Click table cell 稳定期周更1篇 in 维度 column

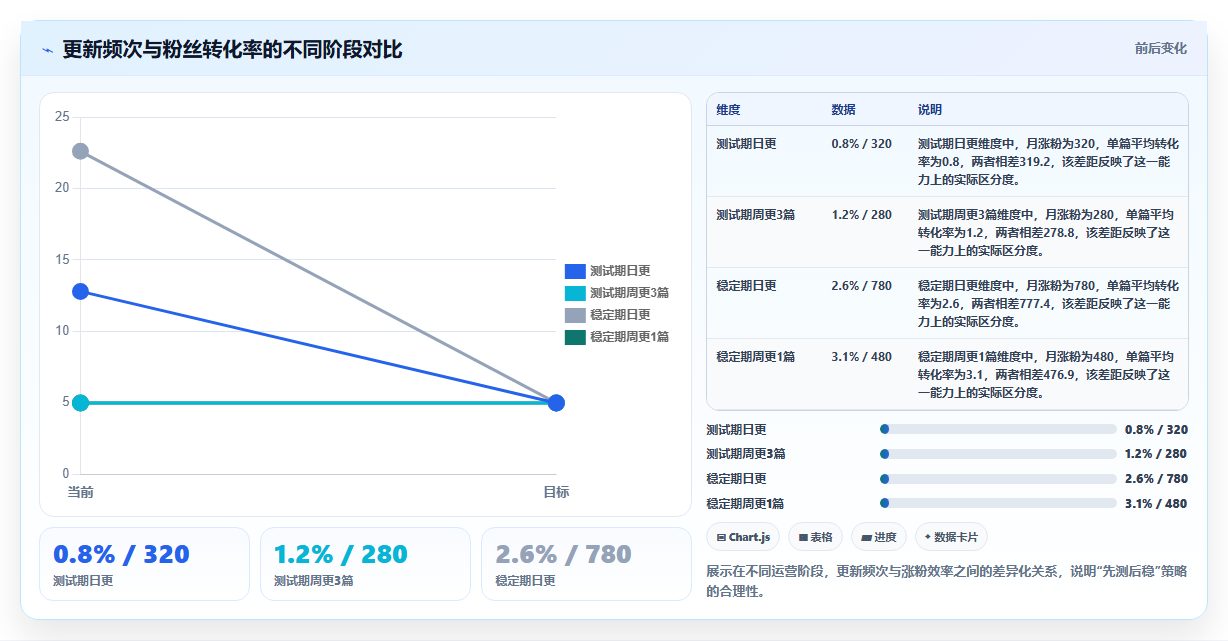point(755,356)
